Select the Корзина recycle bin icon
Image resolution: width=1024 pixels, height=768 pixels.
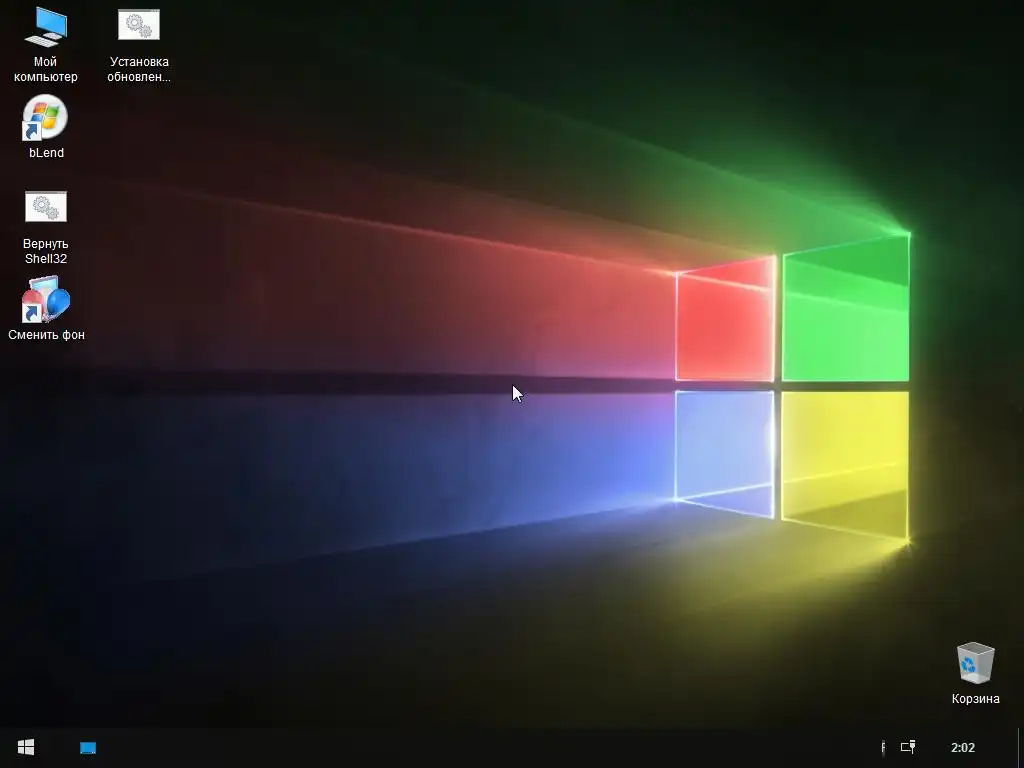click(x=975, y=673)
